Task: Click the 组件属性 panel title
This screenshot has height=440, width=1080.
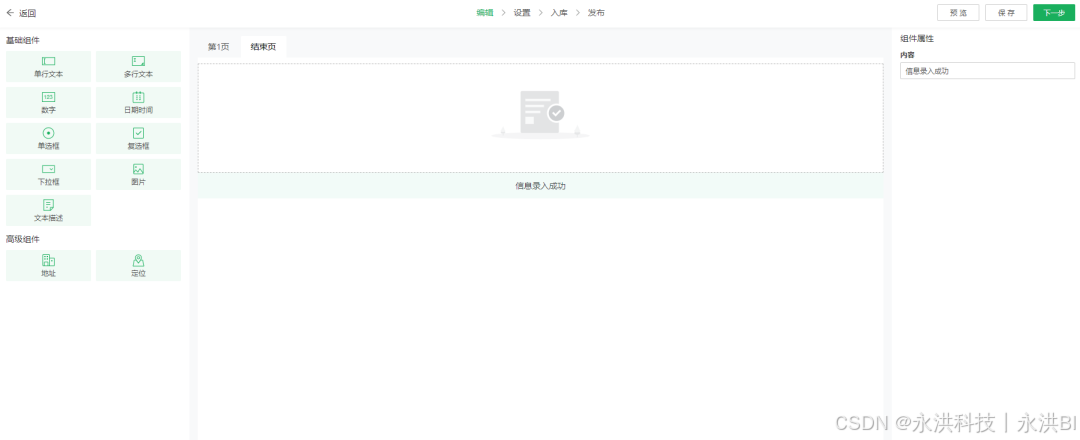Action: pos(917,39)
